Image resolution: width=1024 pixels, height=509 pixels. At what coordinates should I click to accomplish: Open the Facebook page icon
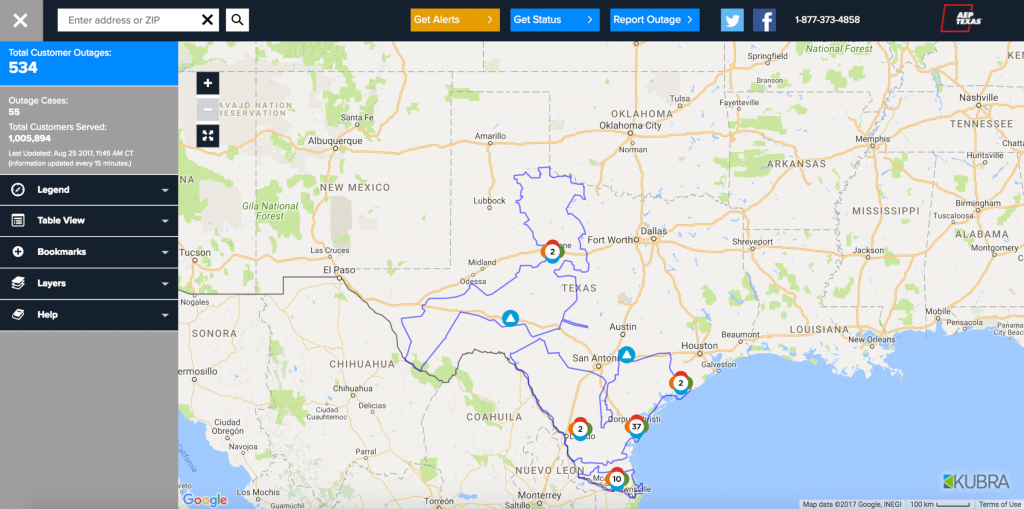764,20
